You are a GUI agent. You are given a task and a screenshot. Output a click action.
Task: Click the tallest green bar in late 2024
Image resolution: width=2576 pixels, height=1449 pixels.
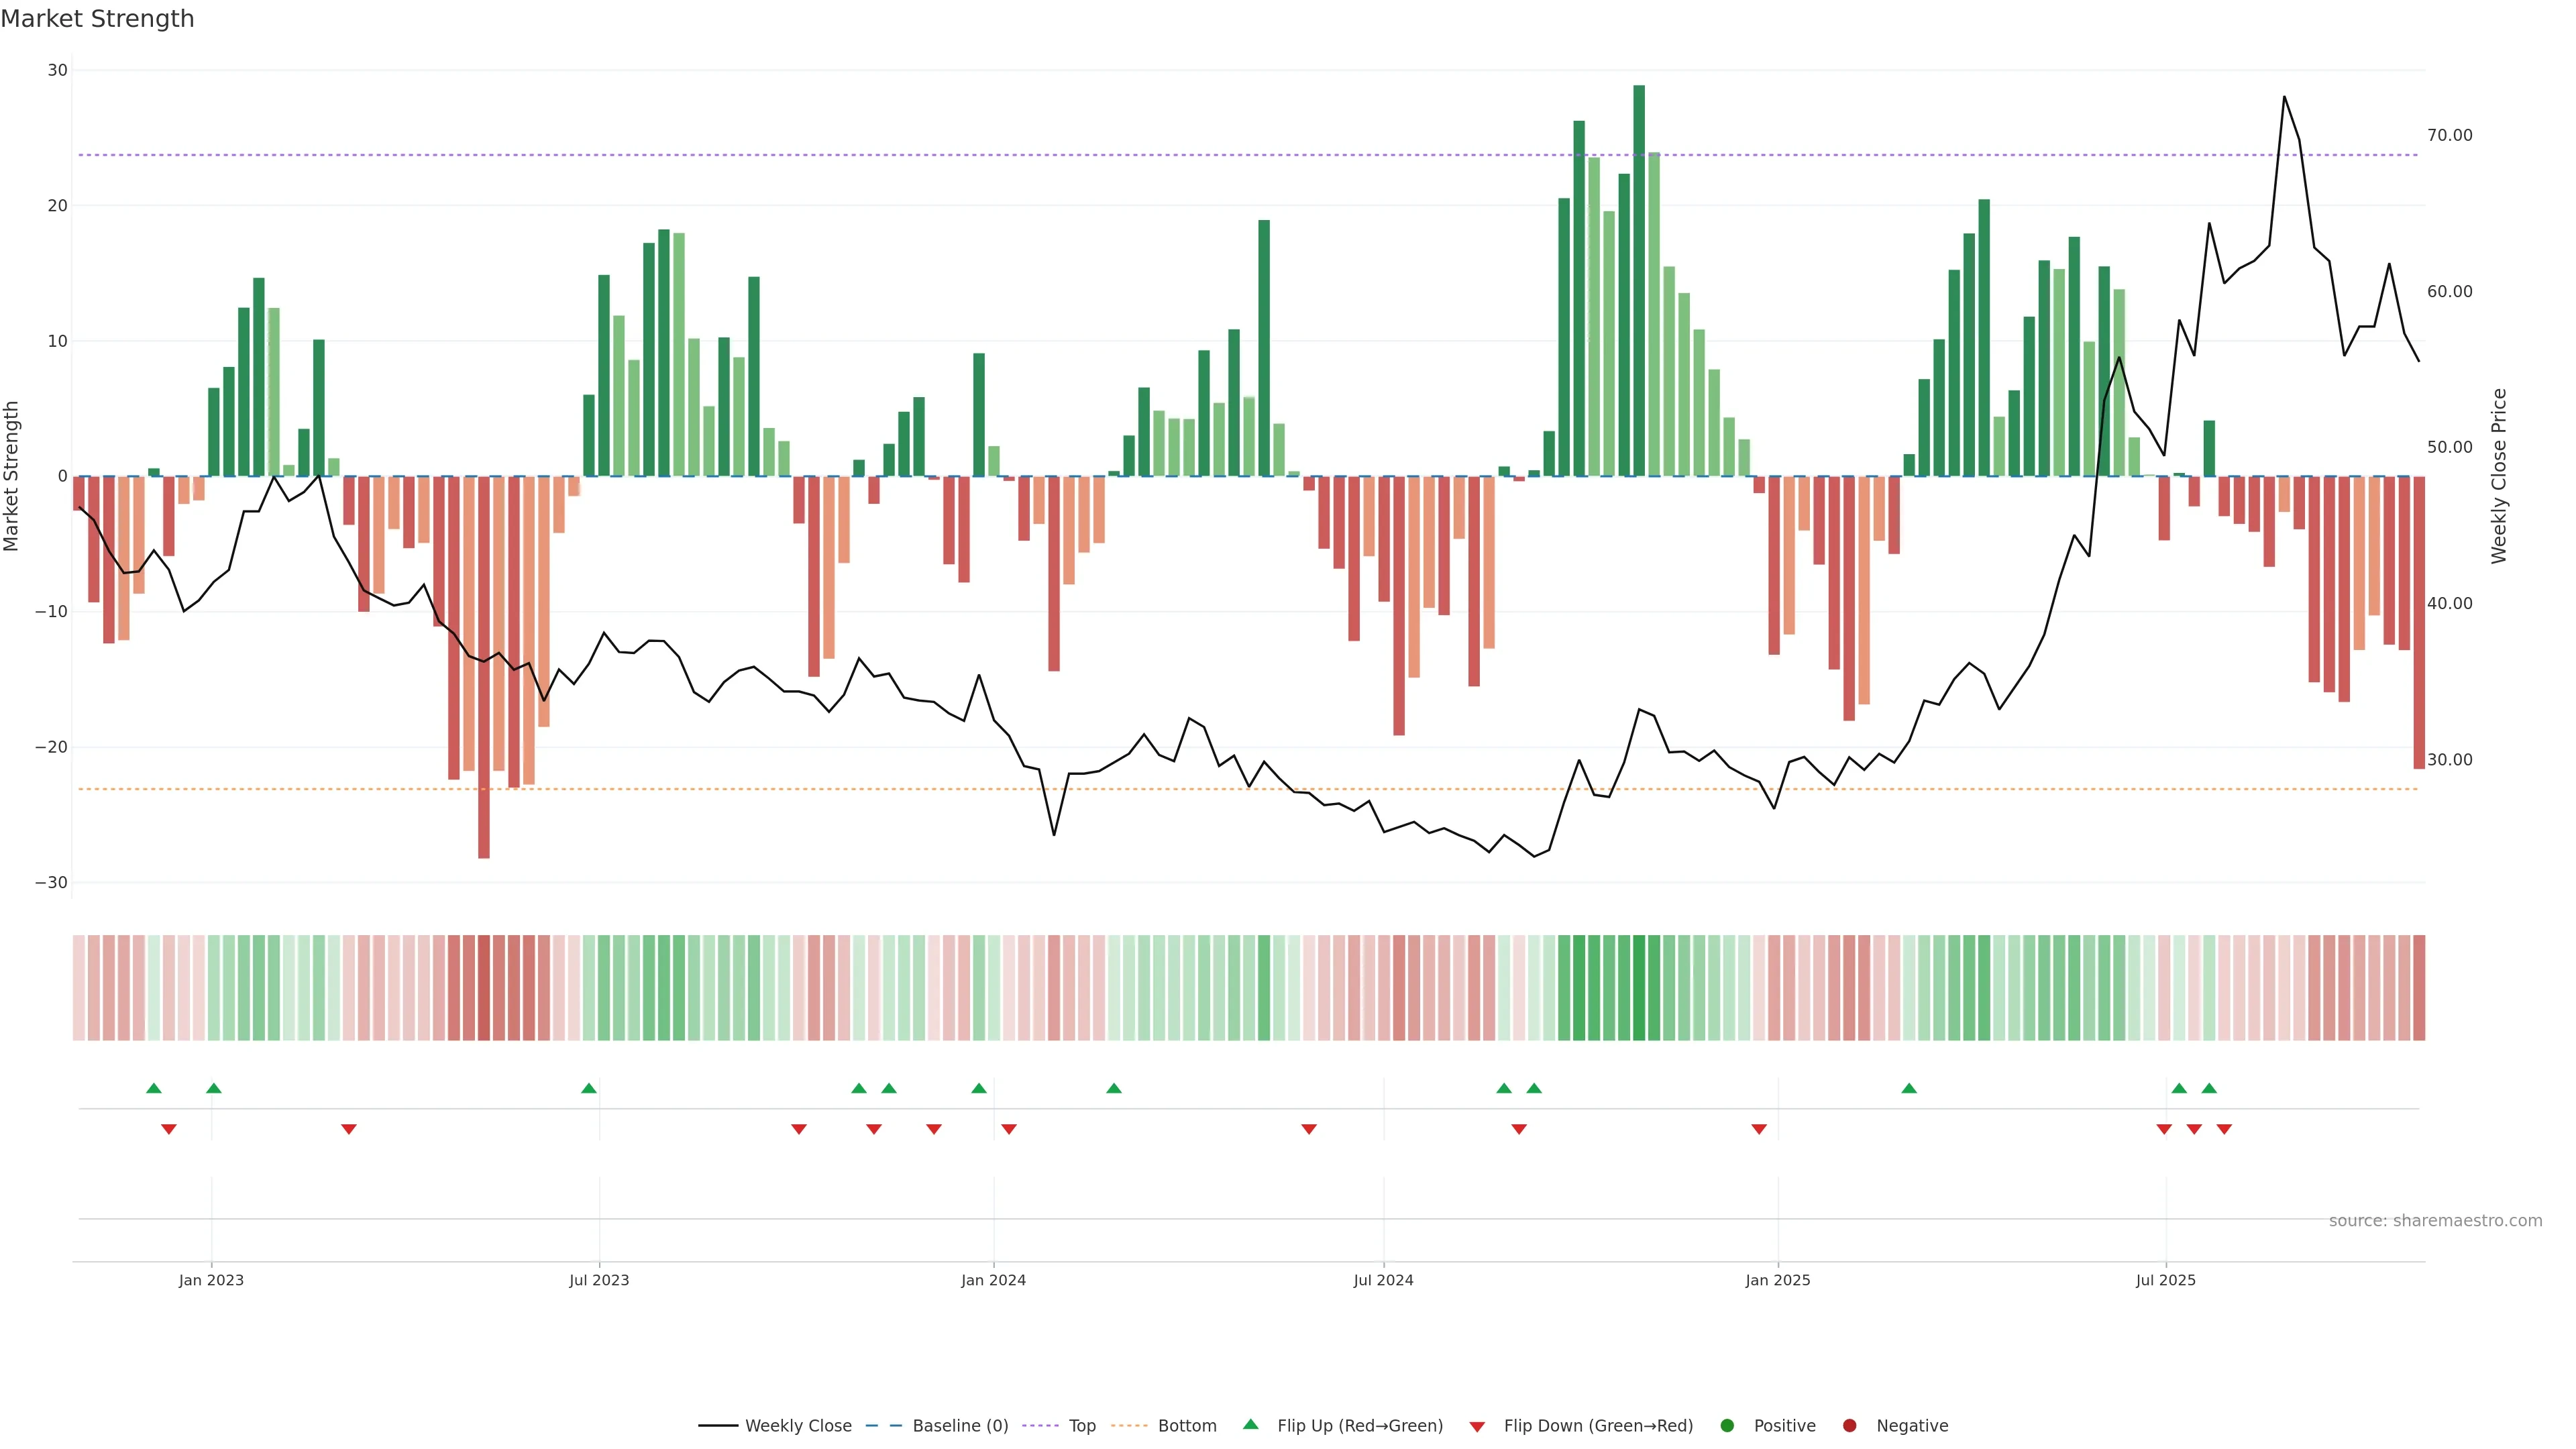coord(1639,280)
